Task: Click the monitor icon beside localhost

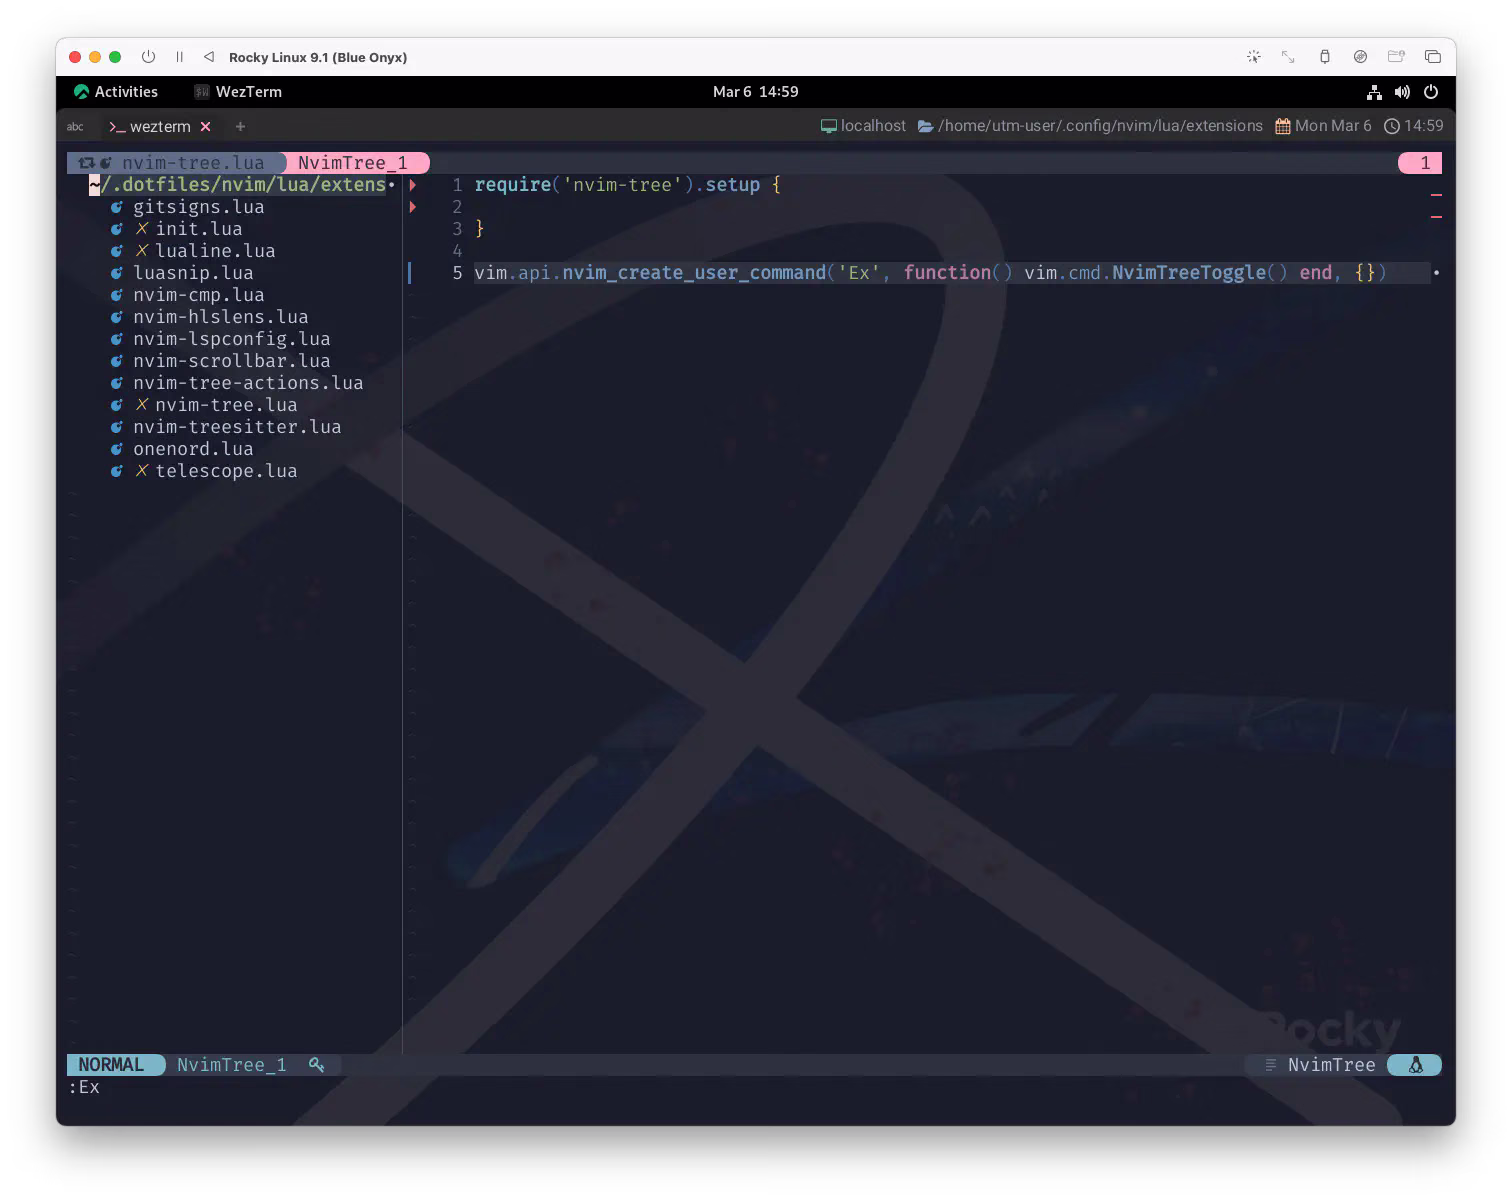Action: pos(828,126)
